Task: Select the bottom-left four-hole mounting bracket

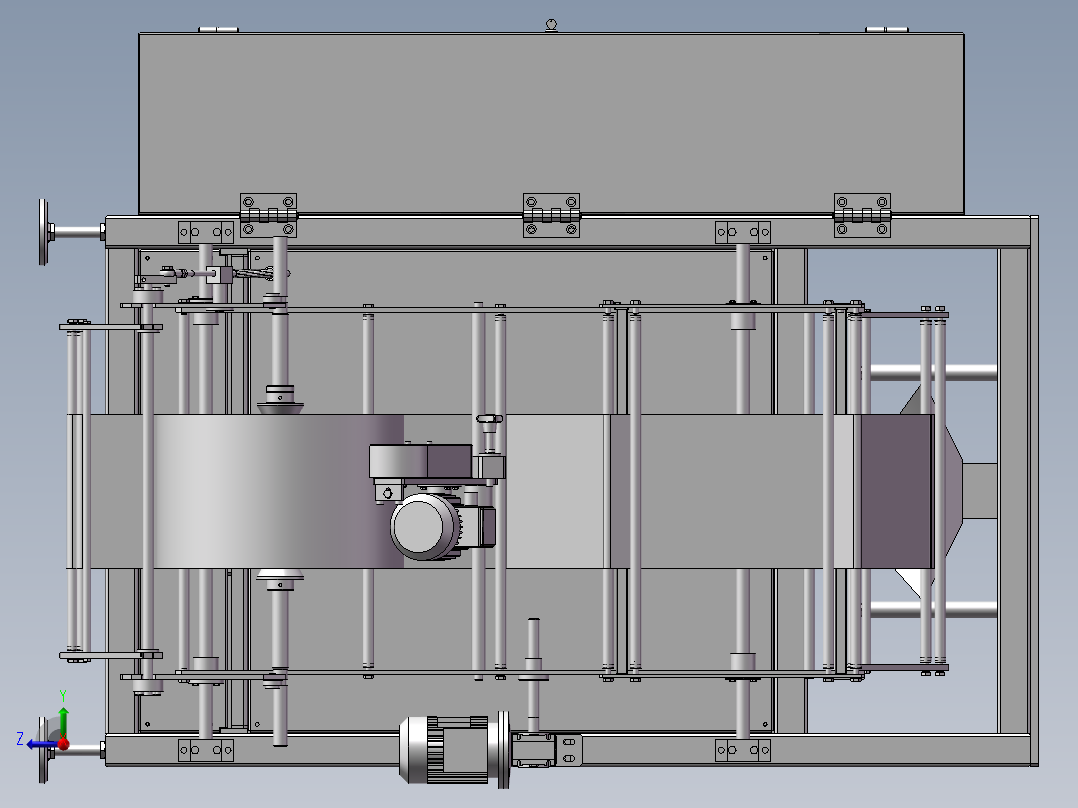Action: tap(206, 750)
